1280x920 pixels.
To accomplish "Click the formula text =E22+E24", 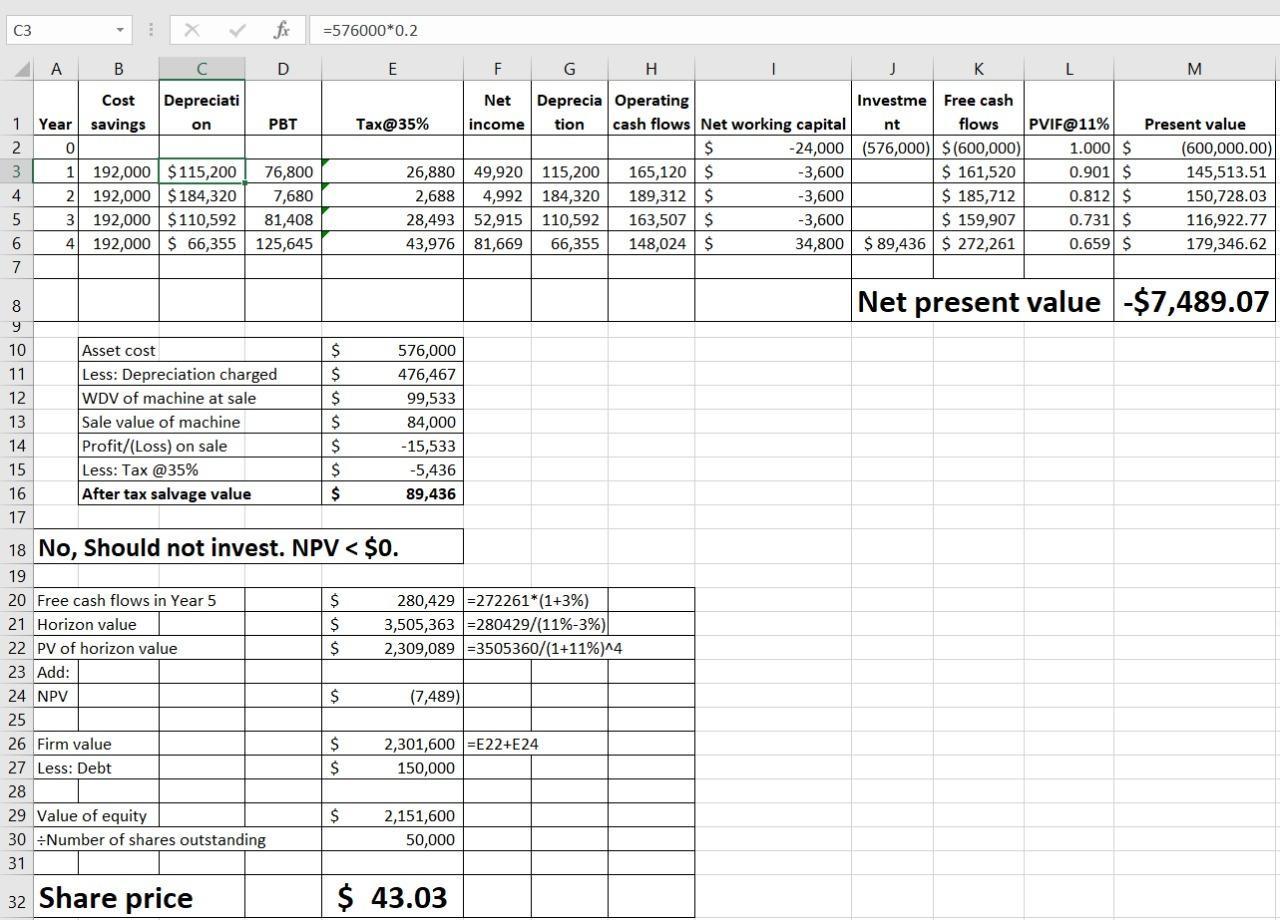I will [503, 744].
